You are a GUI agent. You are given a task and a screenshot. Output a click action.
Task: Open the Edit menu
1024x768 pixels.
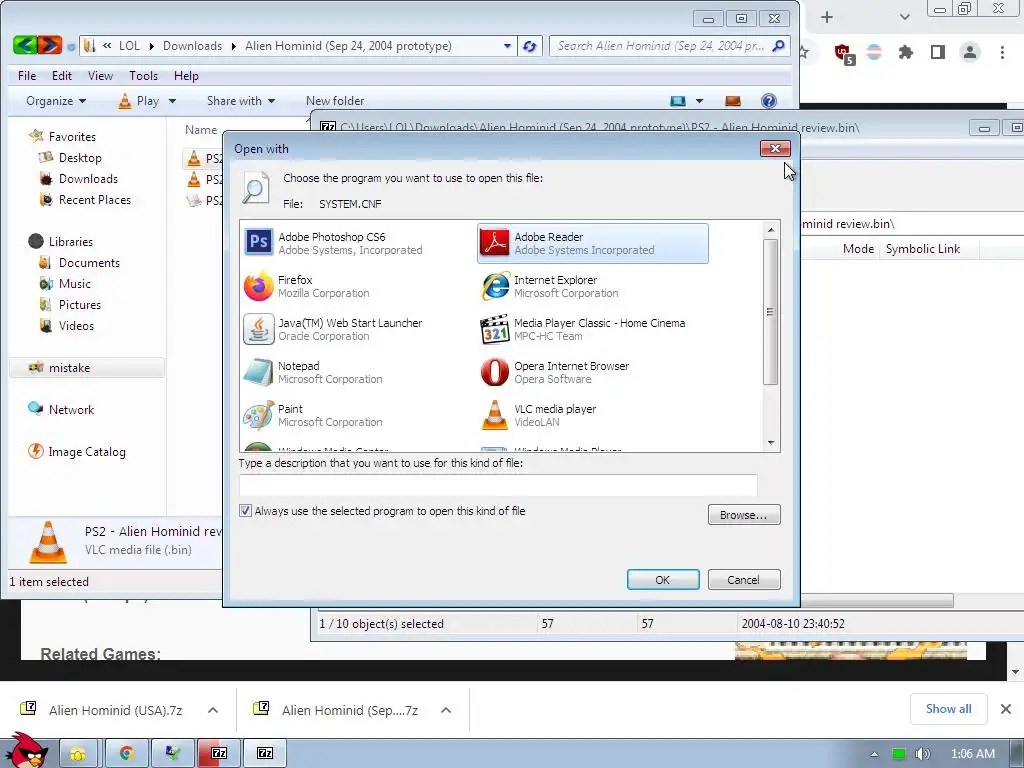pos(62,76)
